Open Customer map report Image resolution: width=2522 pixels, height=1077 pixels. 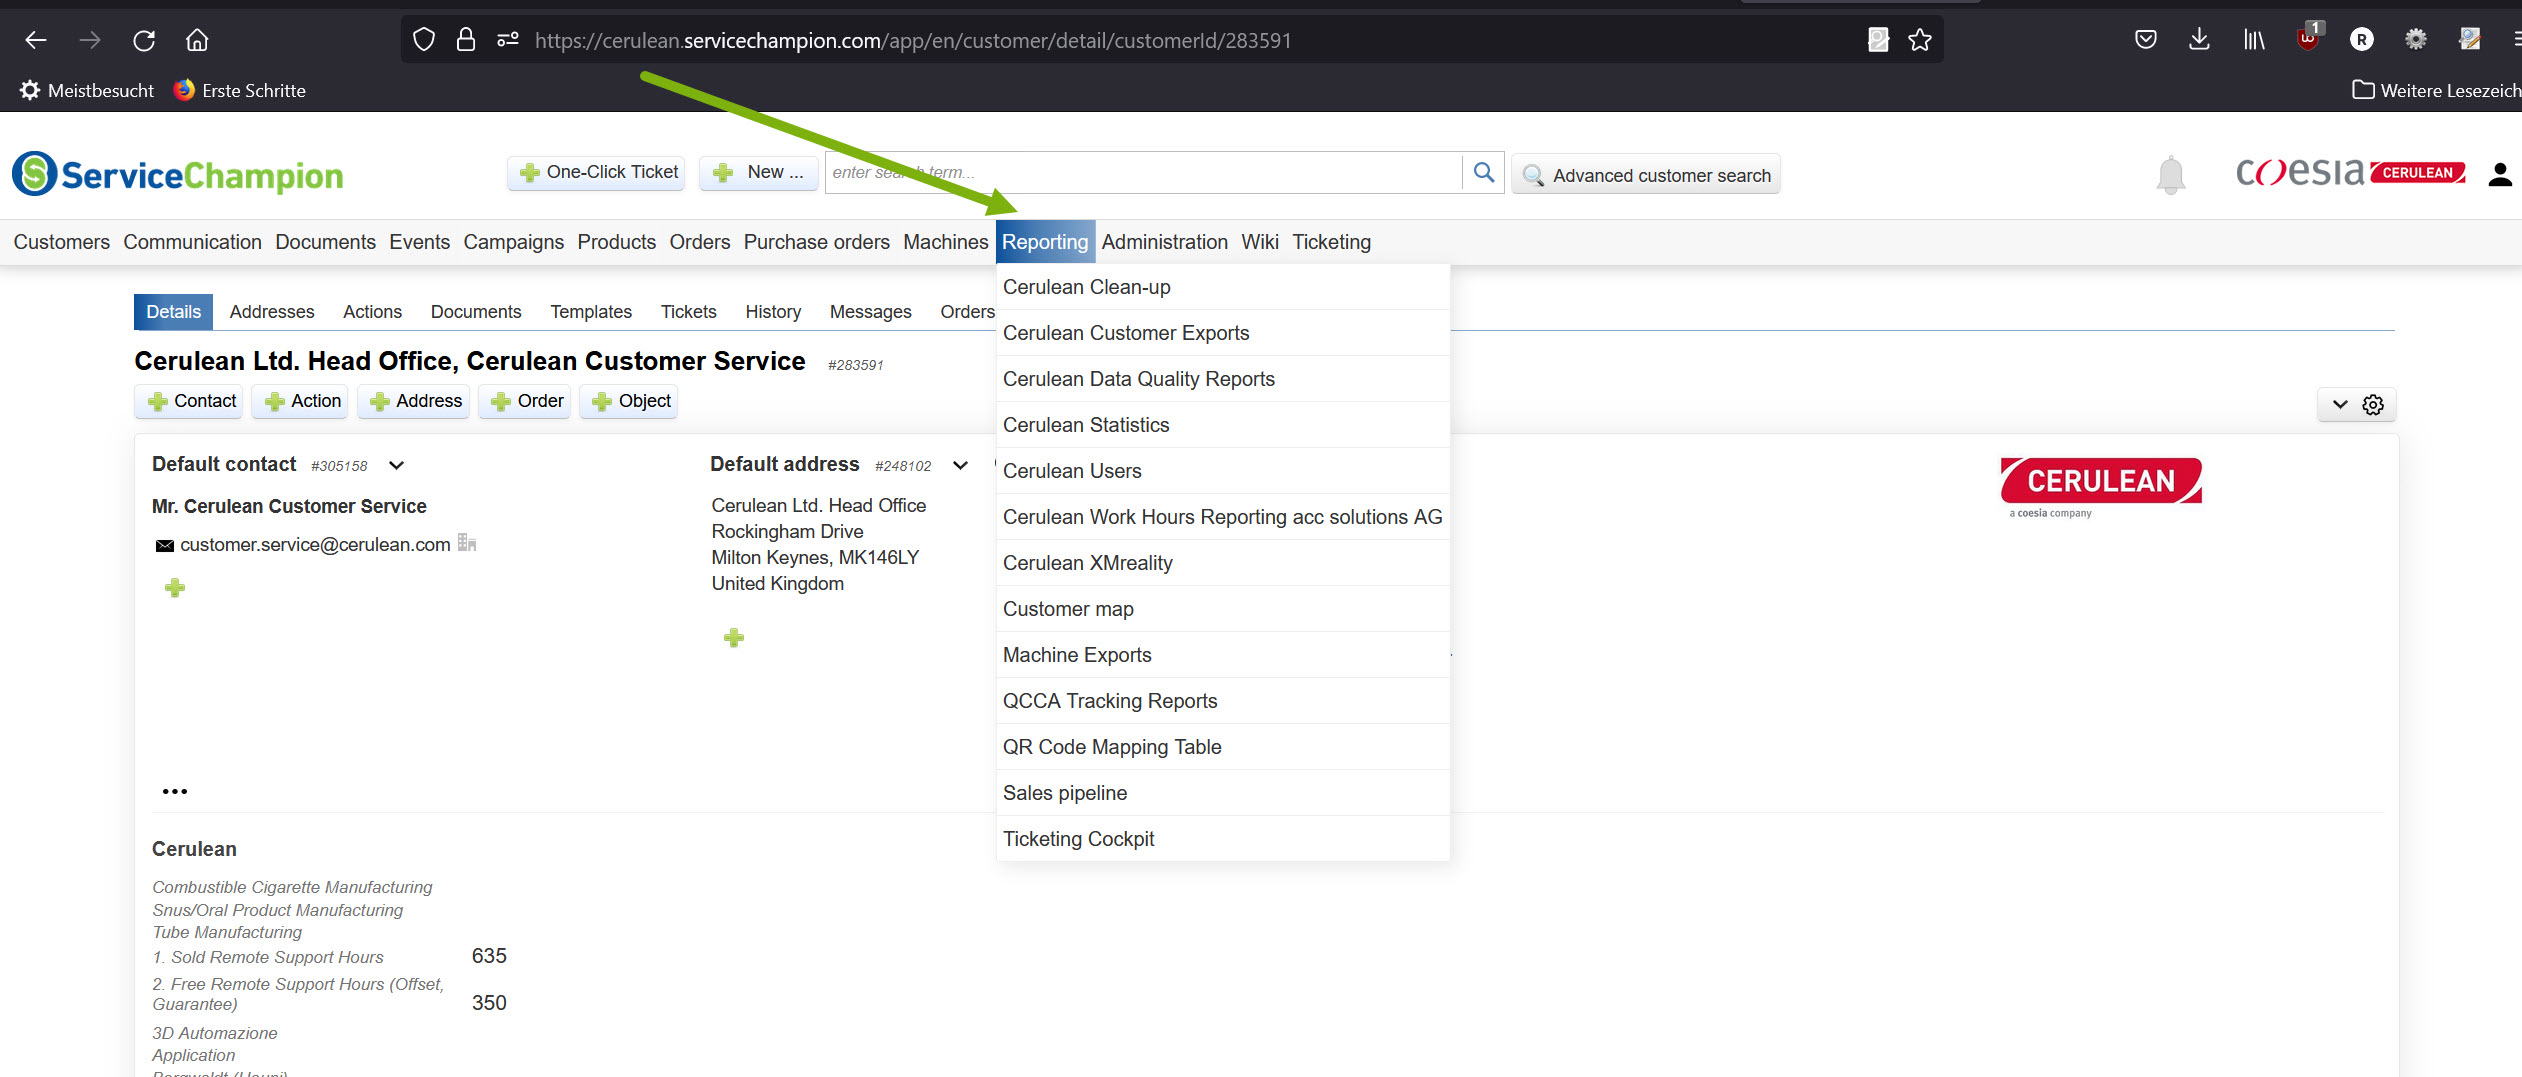pos(1223,609)
